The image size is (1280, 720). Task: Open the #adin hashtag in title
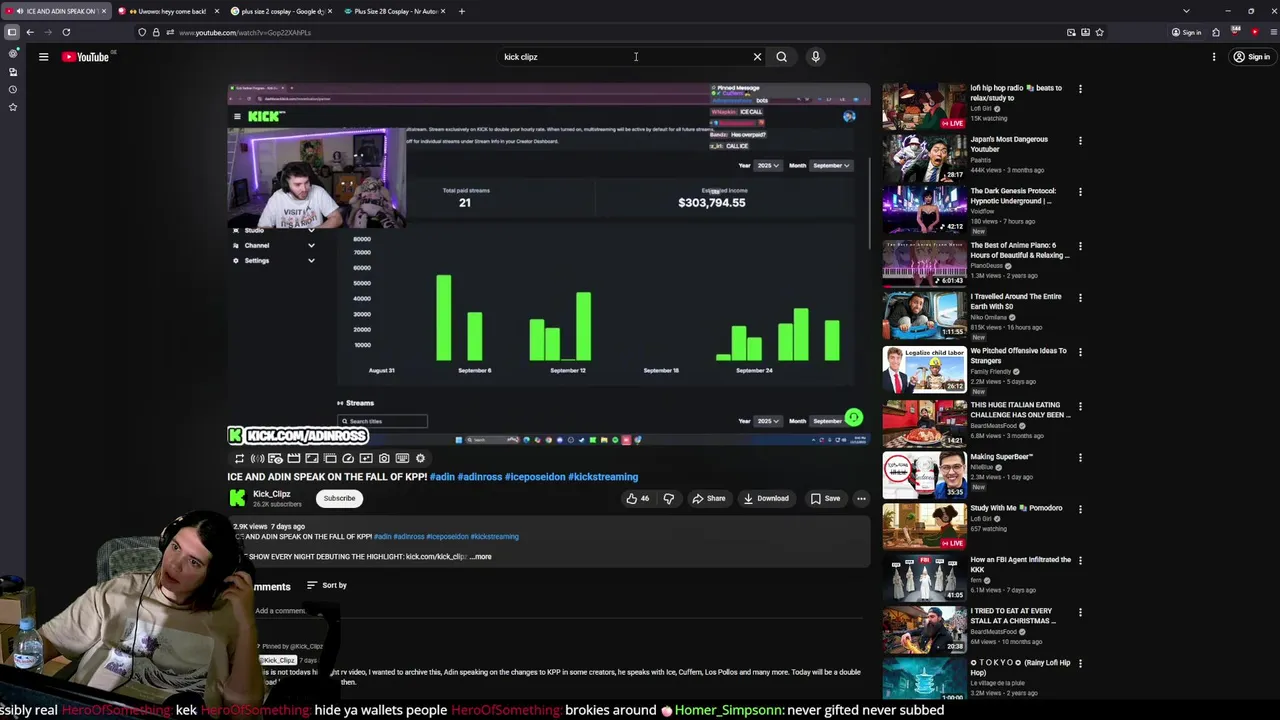pyautogui.click(x=442, y=477)
